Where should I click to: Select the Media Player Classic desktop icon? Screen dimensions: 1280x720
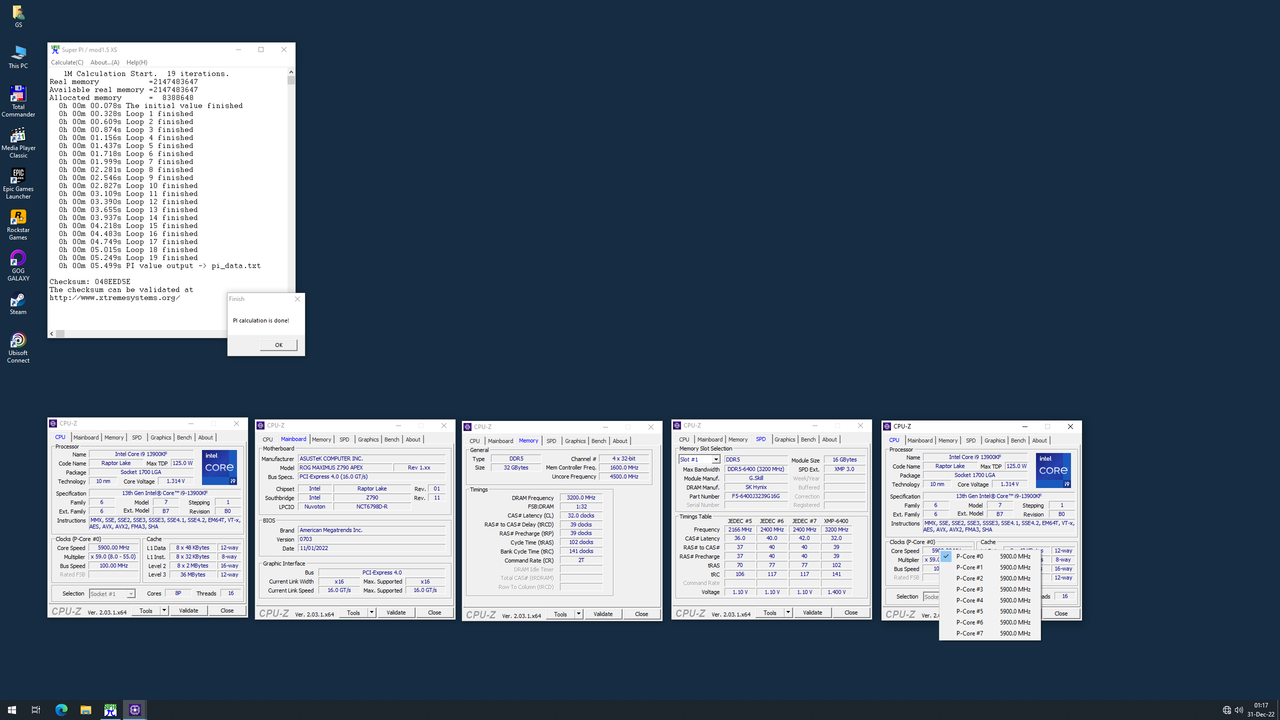pyautogui.click(x=18, y=143)
